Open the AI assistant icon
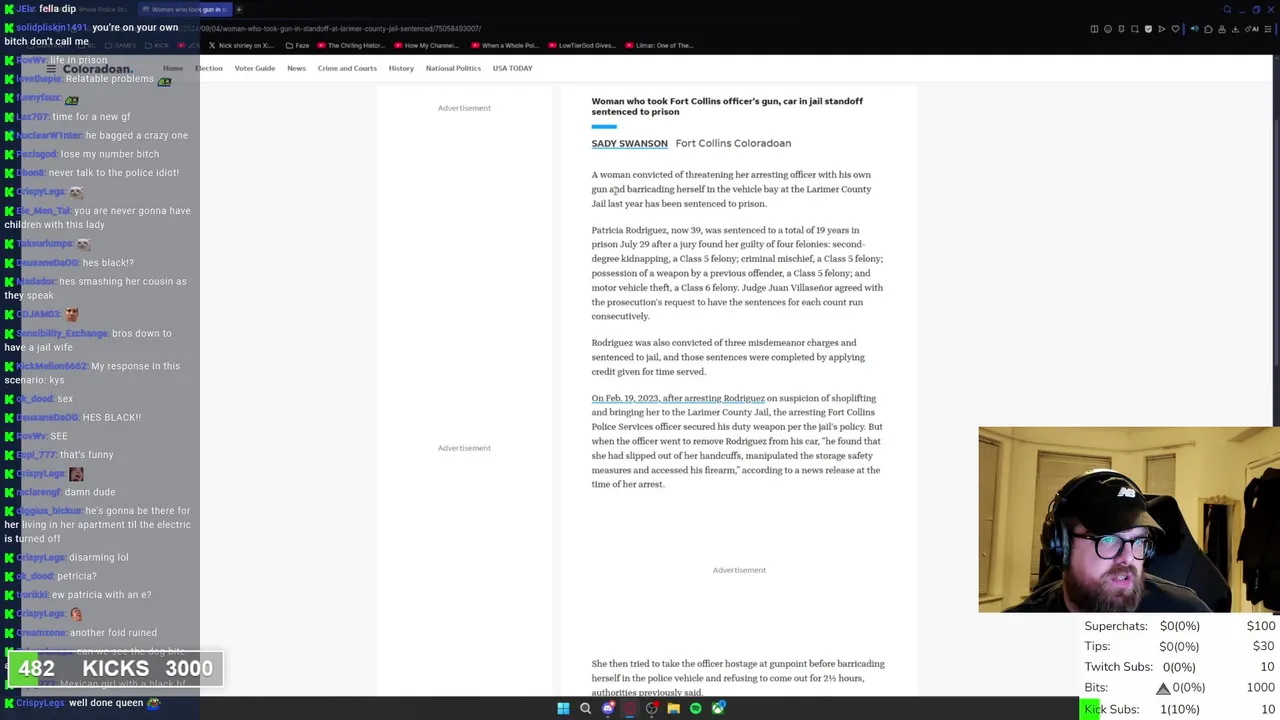This screenshot has height=720, width=1280. pyautogui.click(x=1252, y=29)
